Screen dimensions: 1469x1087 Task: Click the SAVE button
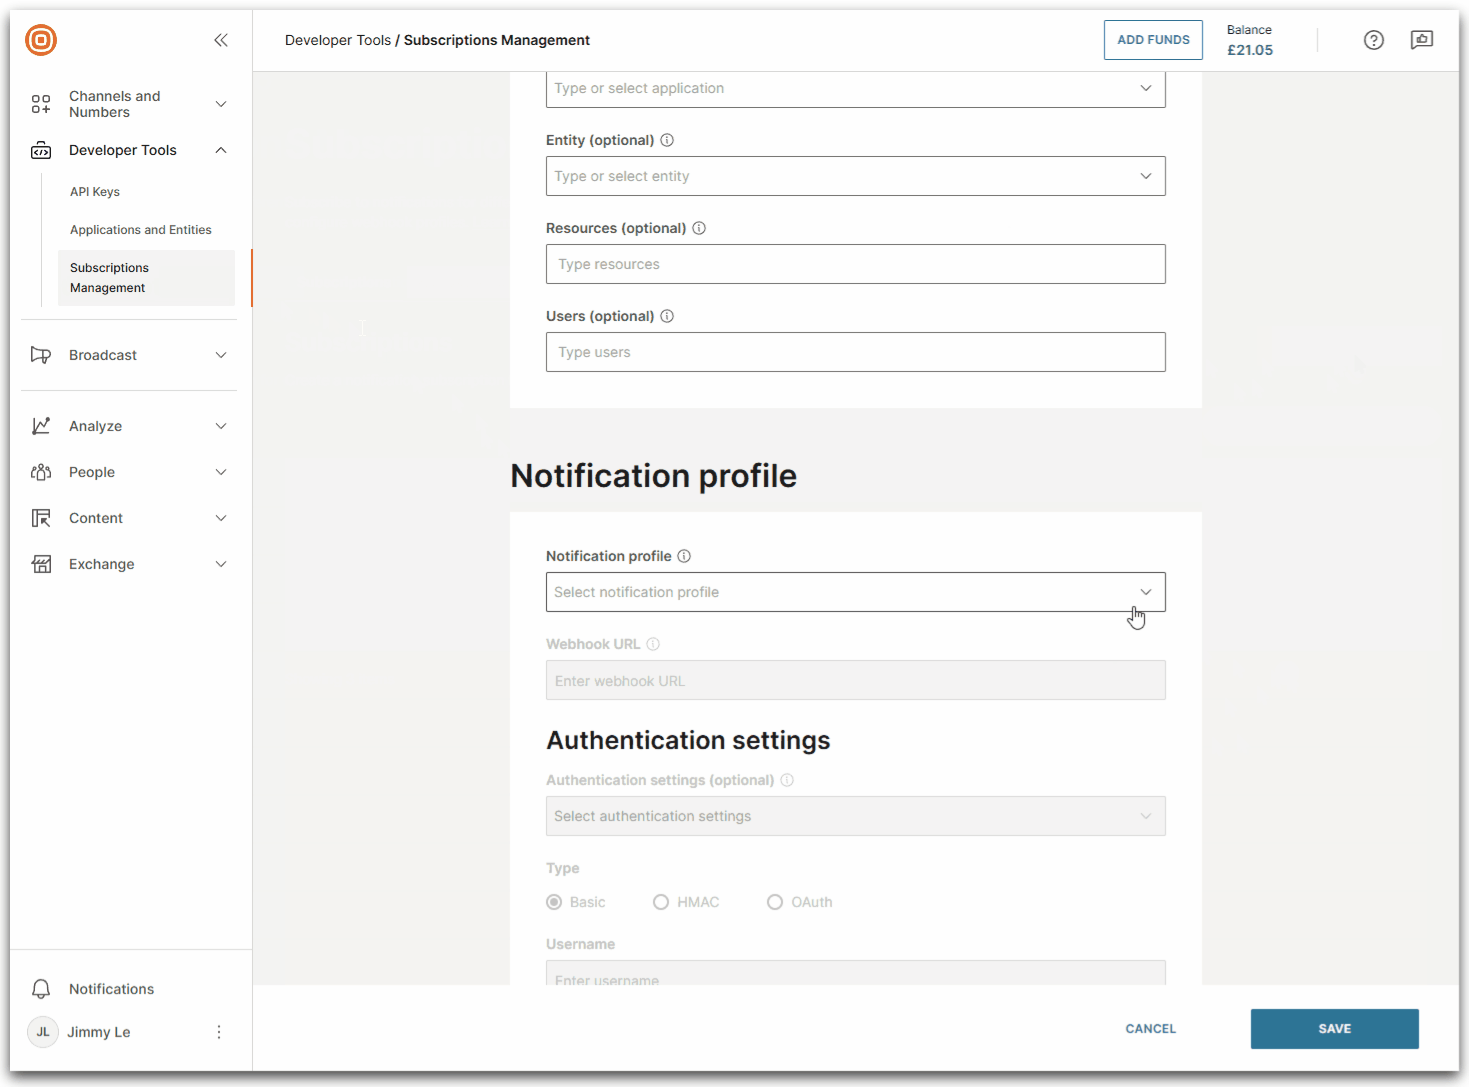(x=1334, y=1029)
